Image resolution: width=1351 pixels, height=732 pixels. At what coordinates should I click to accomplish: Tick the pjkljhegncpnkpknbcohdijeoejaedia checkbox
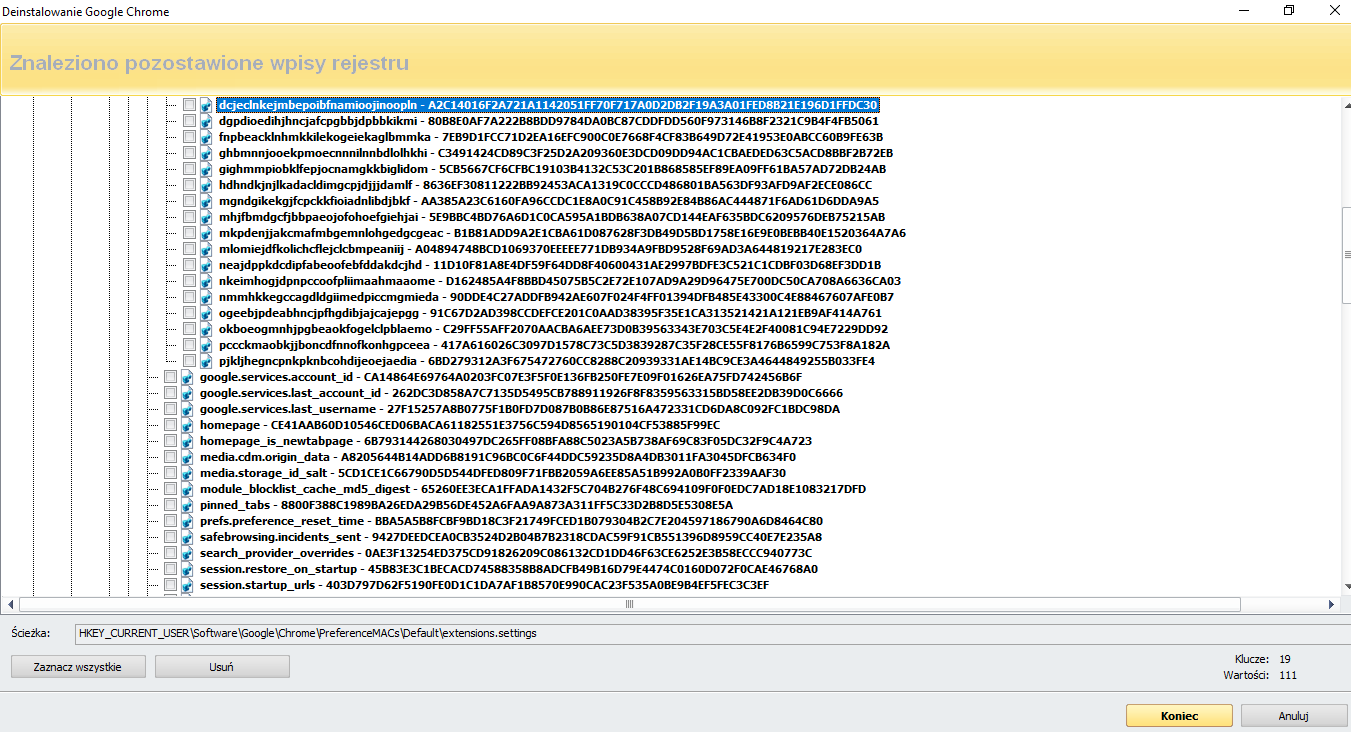point(189,361)
